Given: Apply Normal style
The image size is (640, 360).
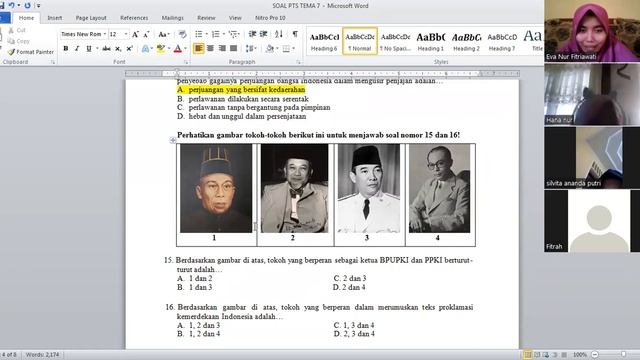Looking at the screenshot, I should (x=360, y=42).
